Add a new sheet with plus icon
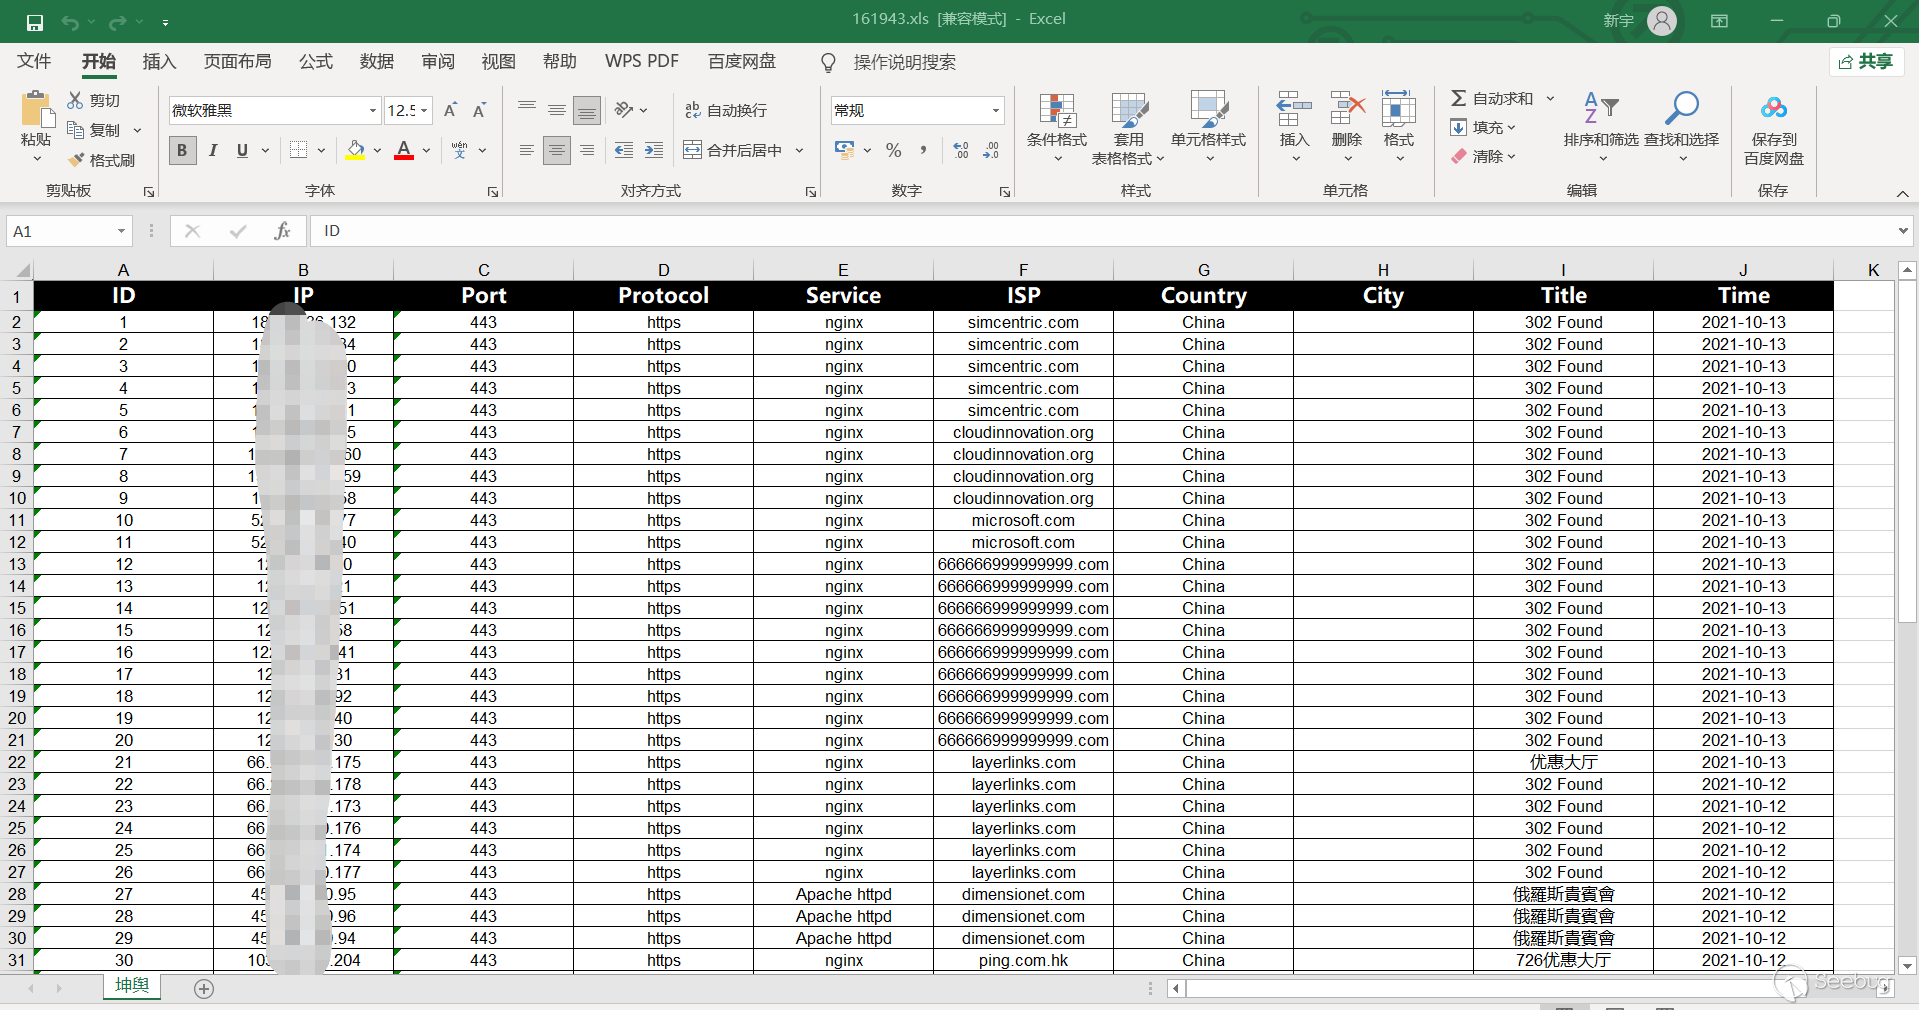The height and width of the screenshot is (1010, 1919). click(204, 989)
